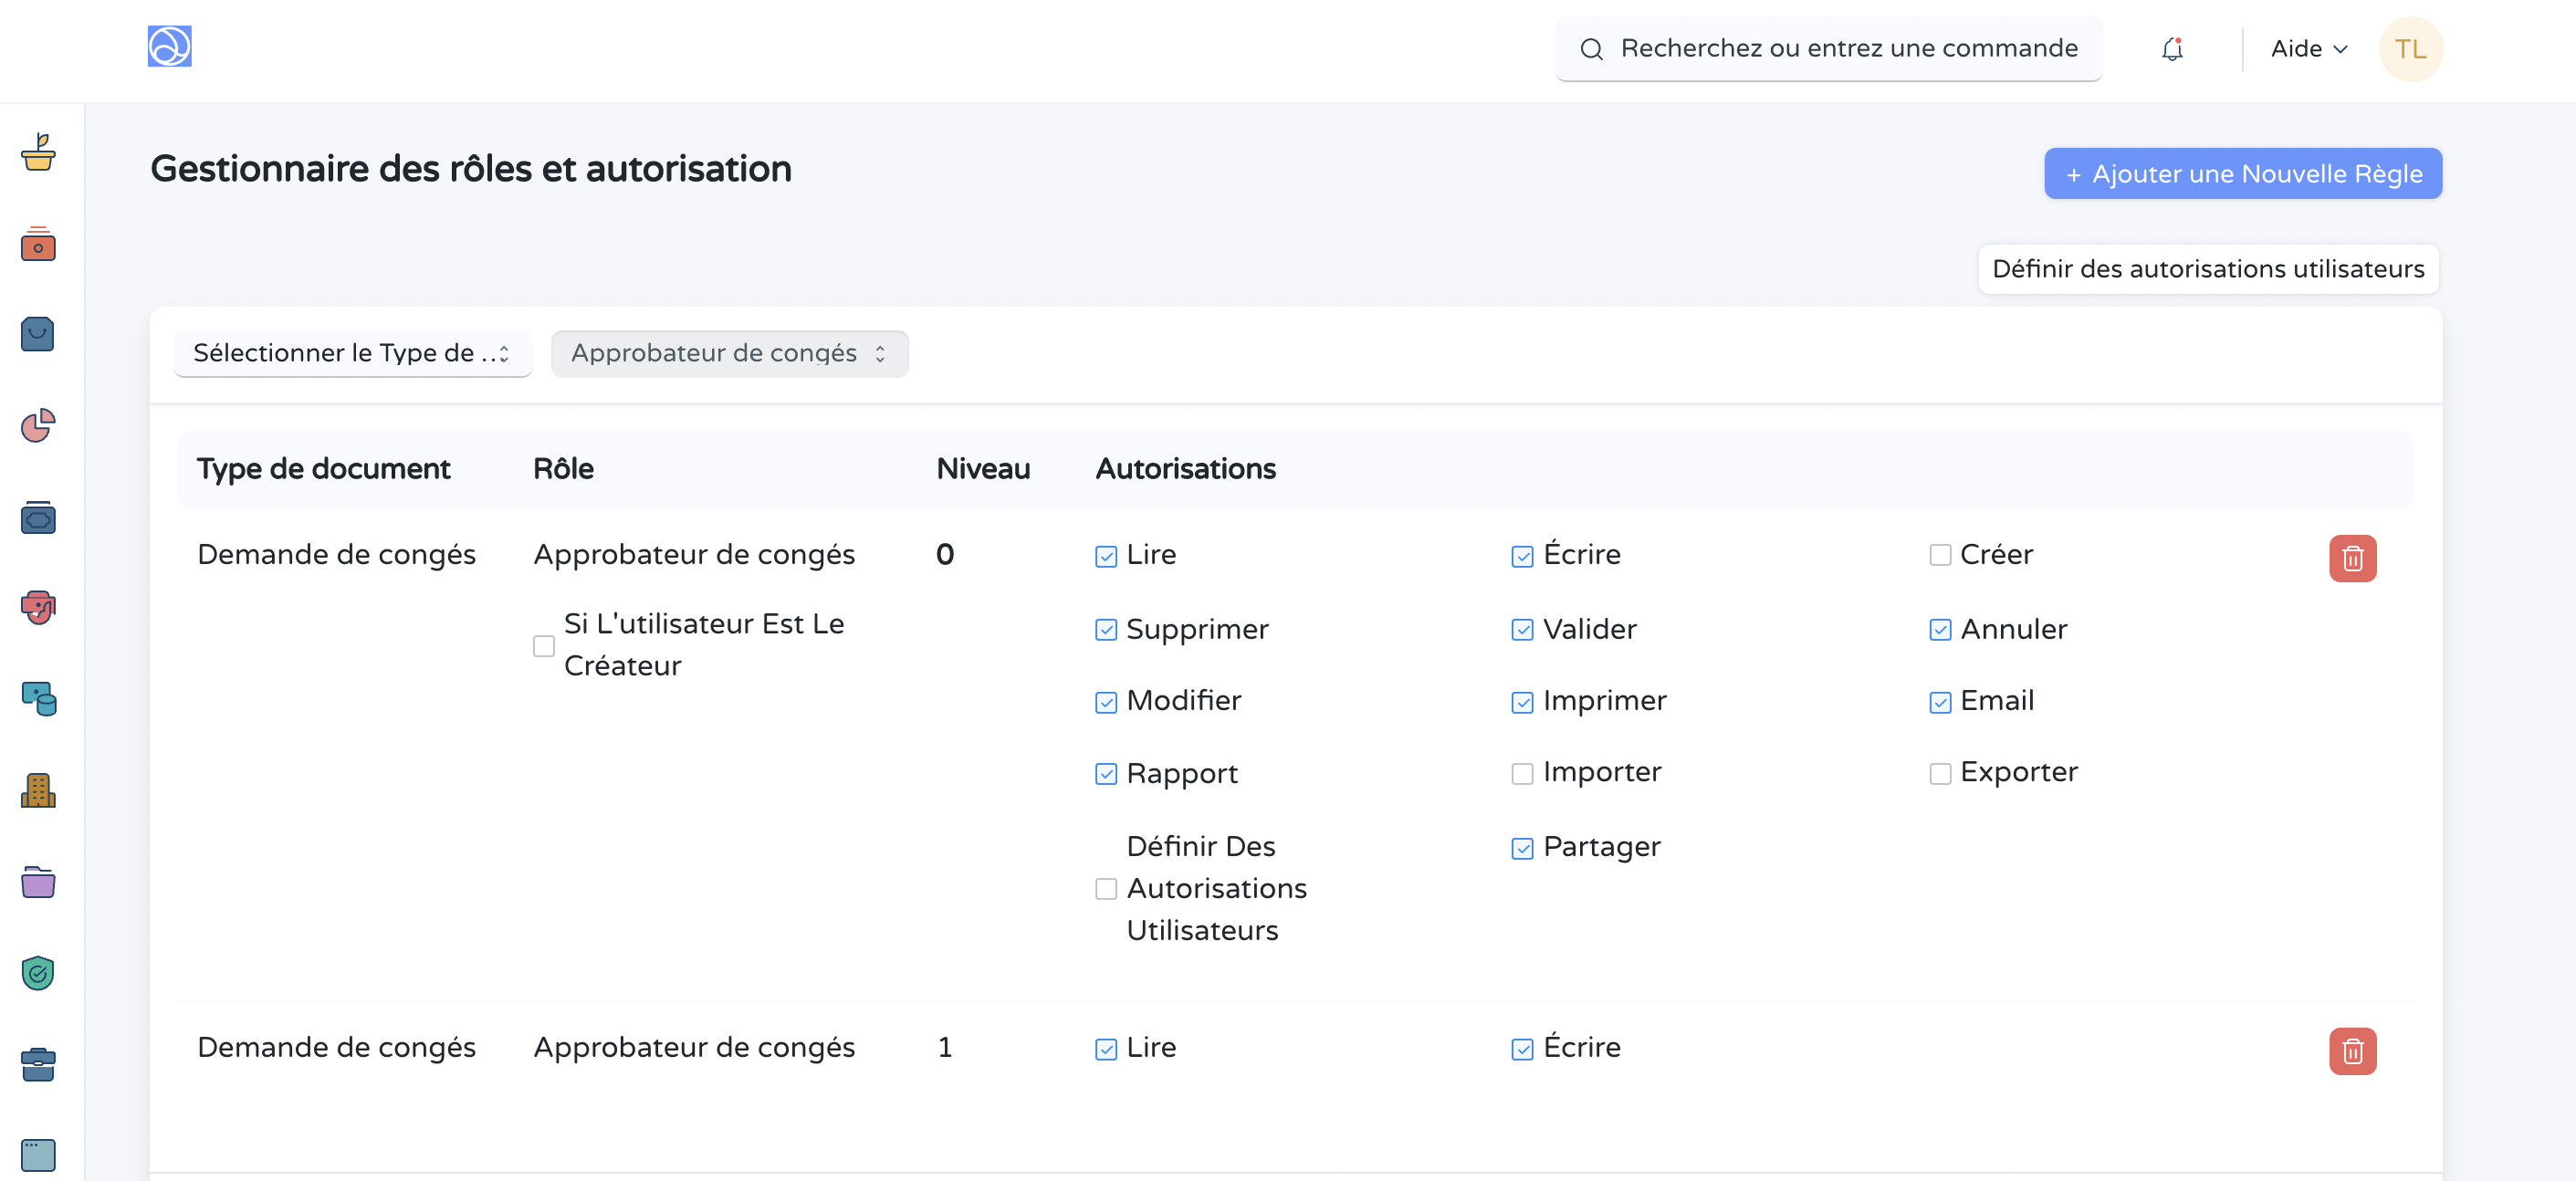This screenshot has height=1181, width=2576.
Task: Click the orange building sidebar icon
Action: (x=38, y=790)
